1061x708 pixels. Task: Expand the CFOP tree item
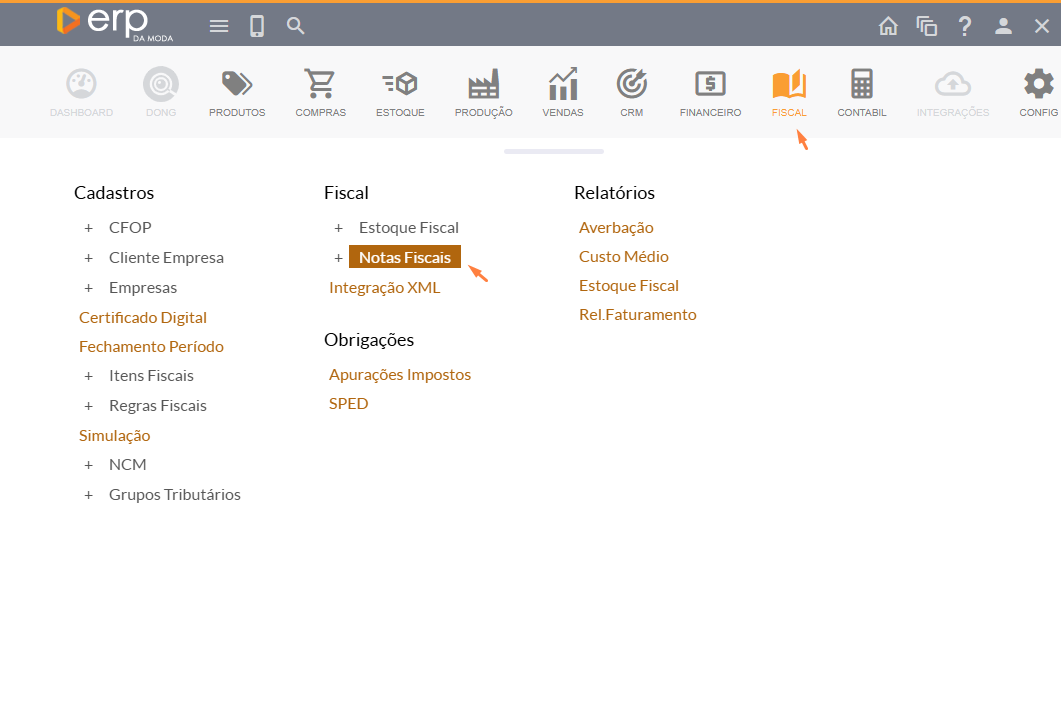coord(89,228)
